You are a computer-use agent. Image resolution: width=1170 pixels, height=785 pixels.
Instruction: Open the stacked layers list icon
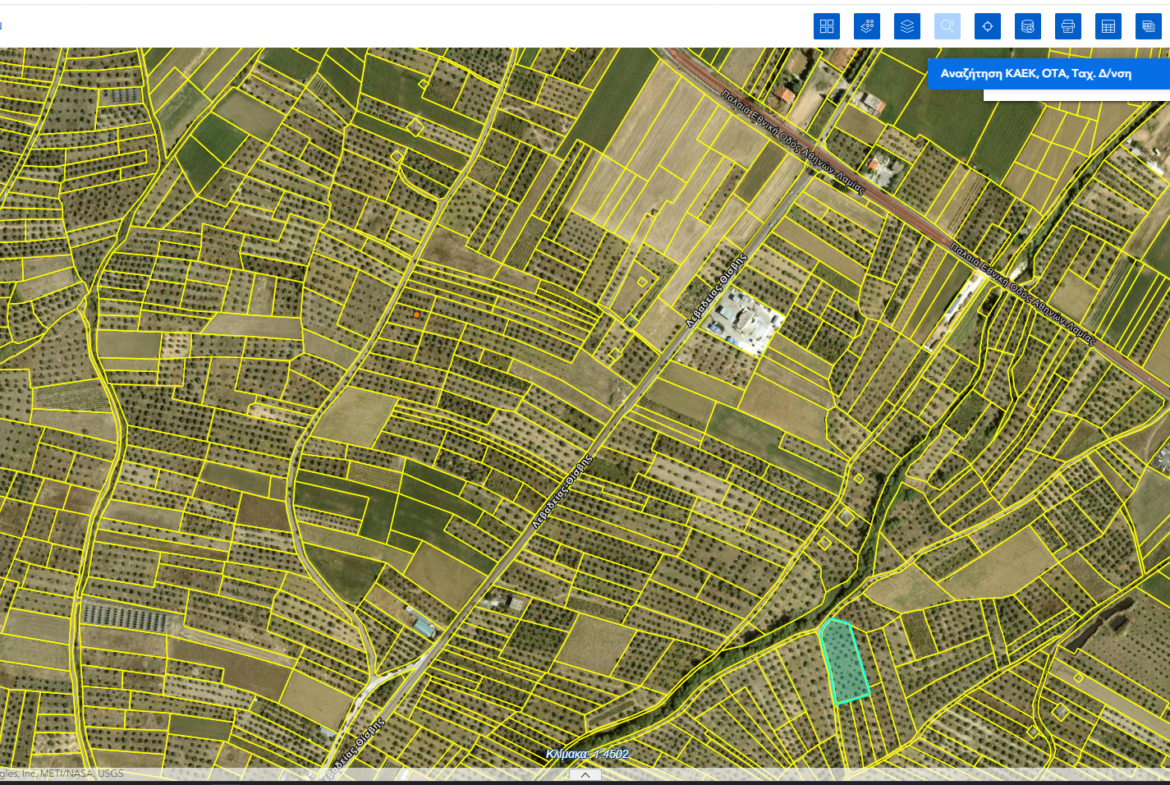pos(907,27)
